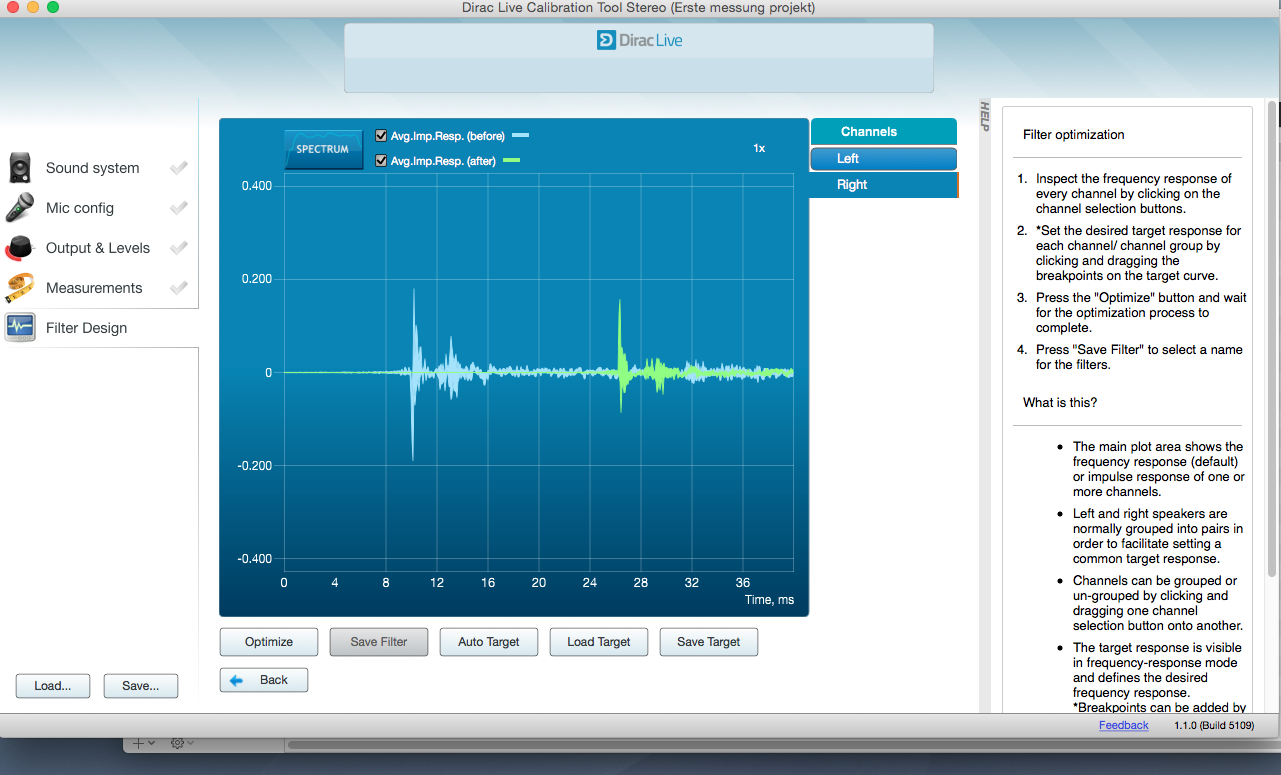This screenshot has width=1281, height=775.
Task: Click the "1.1.0 (Build 5109)" version text
Action: (1214, 725)
